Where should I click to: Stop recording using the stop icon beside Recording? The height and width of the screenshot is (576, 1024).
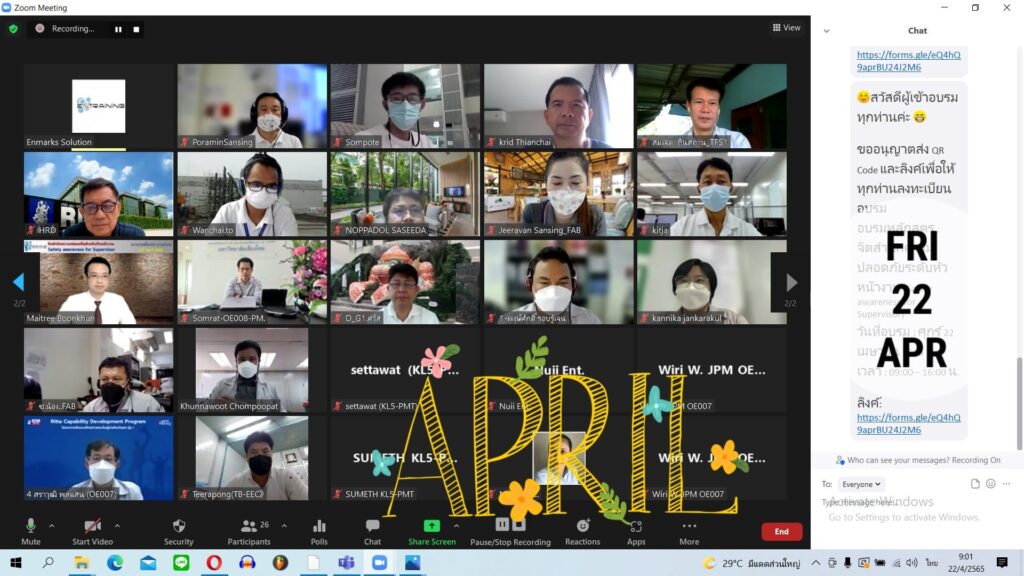[136, 29]
